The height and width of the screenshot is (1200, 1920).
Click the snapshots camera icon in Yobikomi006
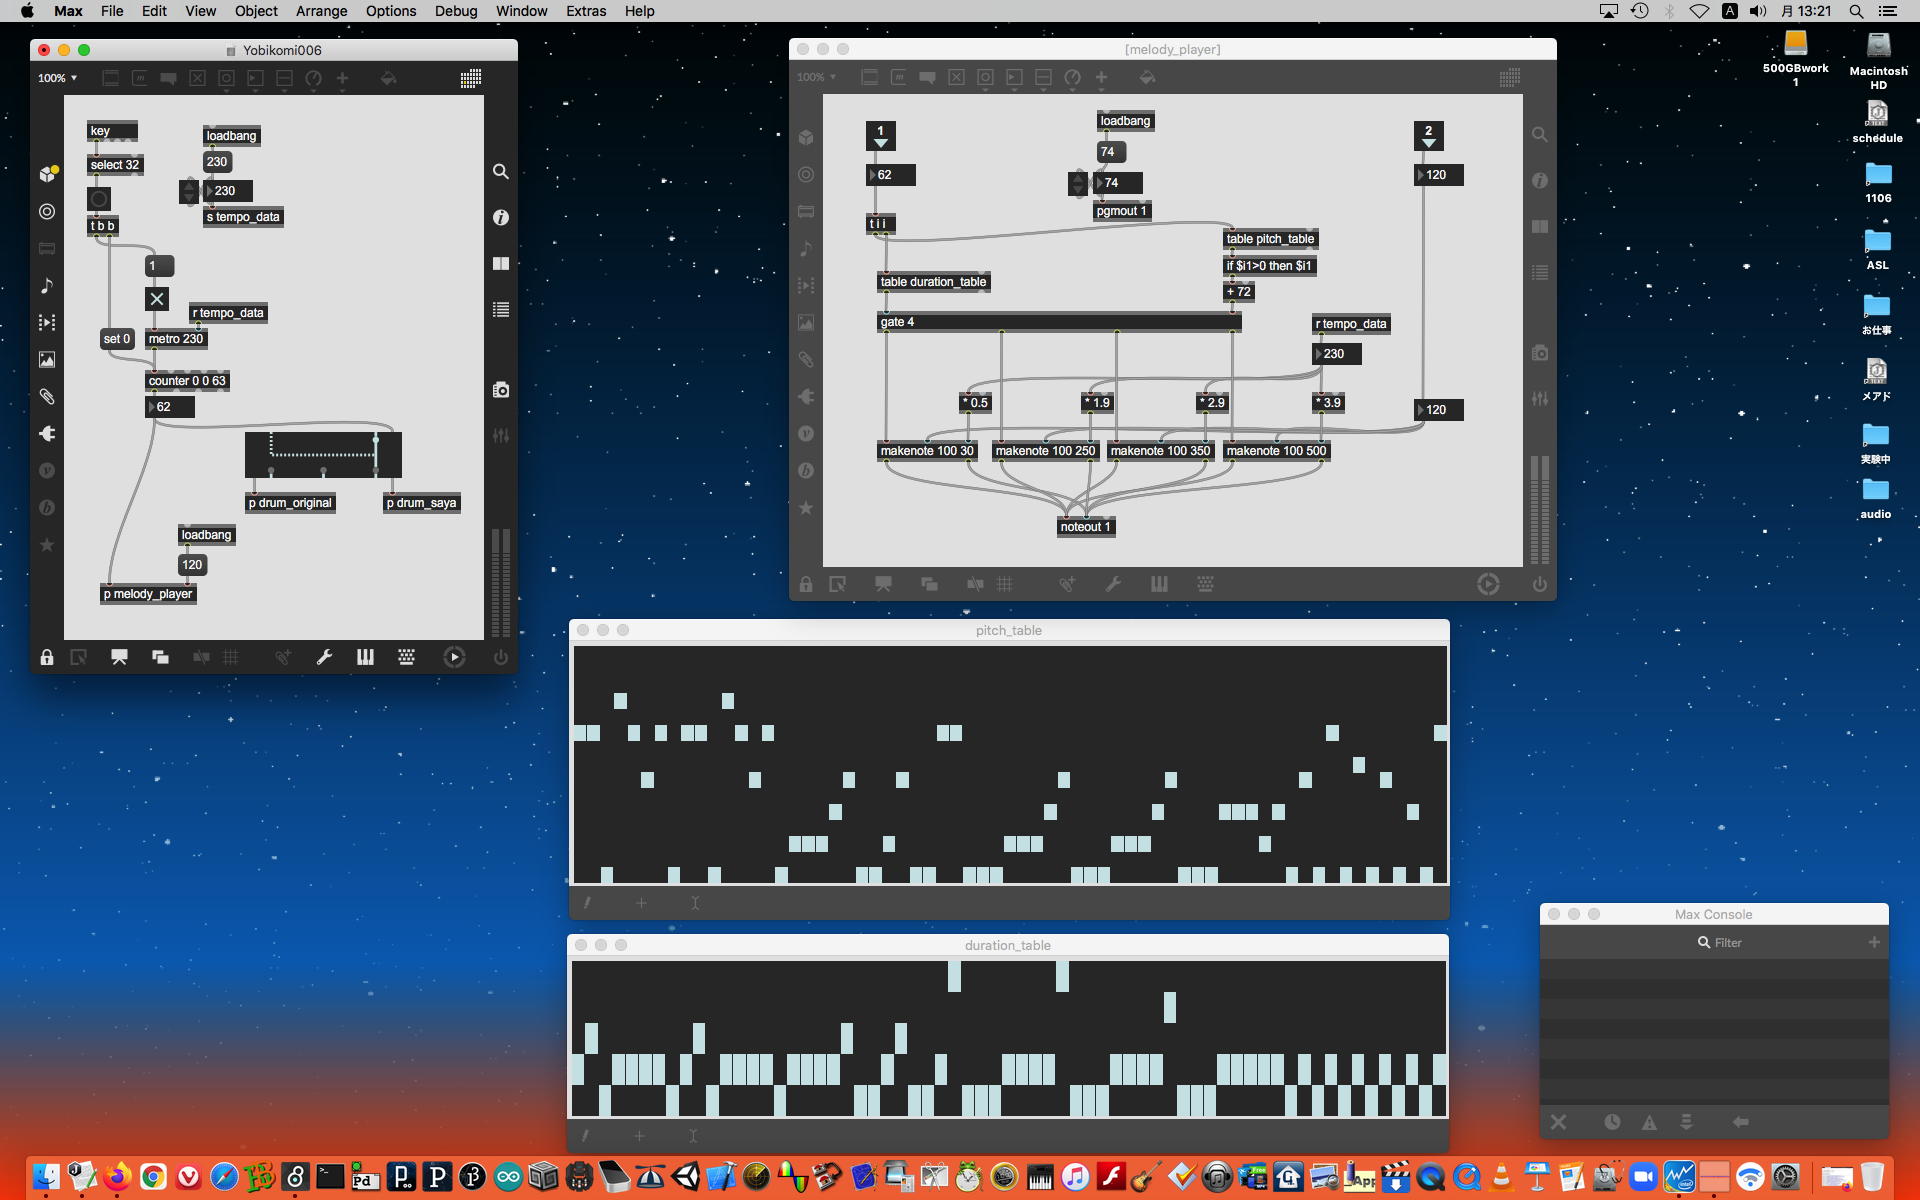501,390
